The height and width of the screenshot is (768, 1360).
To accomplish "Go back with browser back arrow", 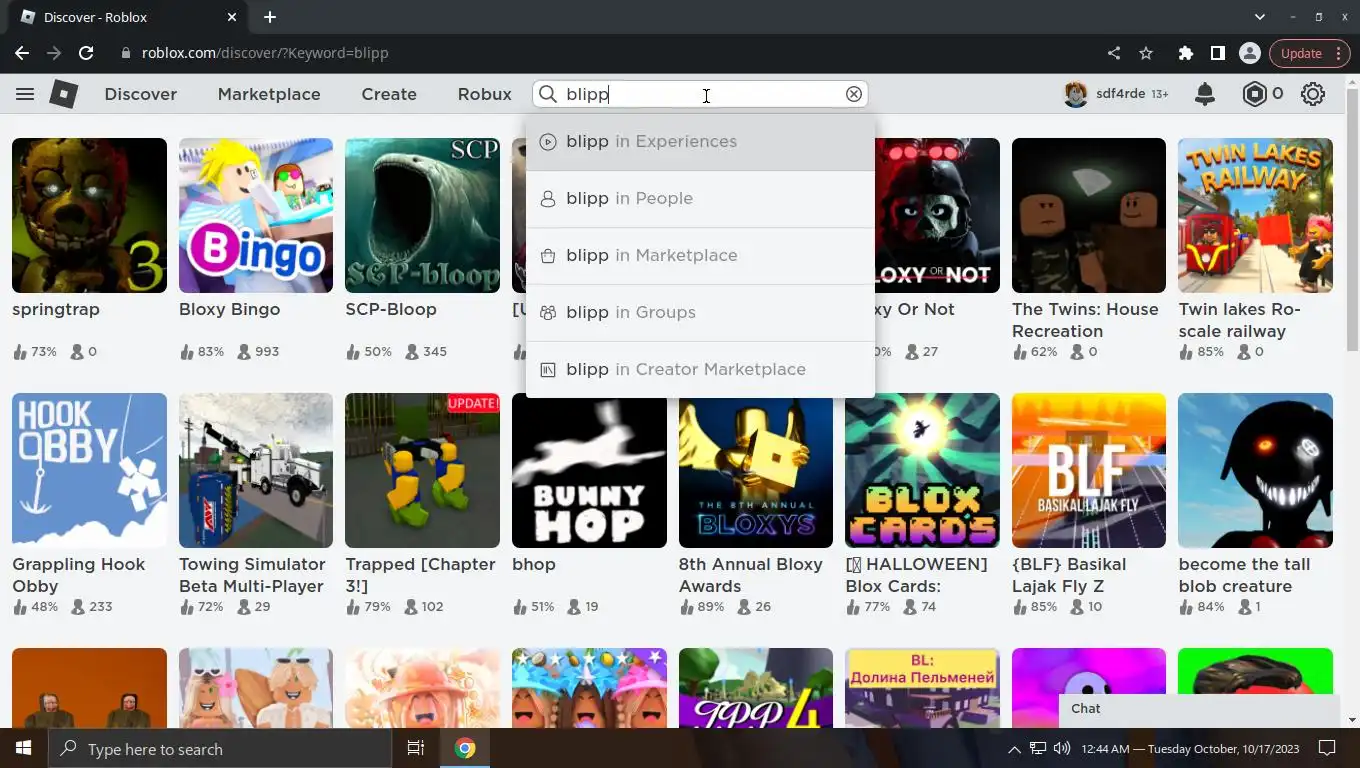I will [22, 53].
